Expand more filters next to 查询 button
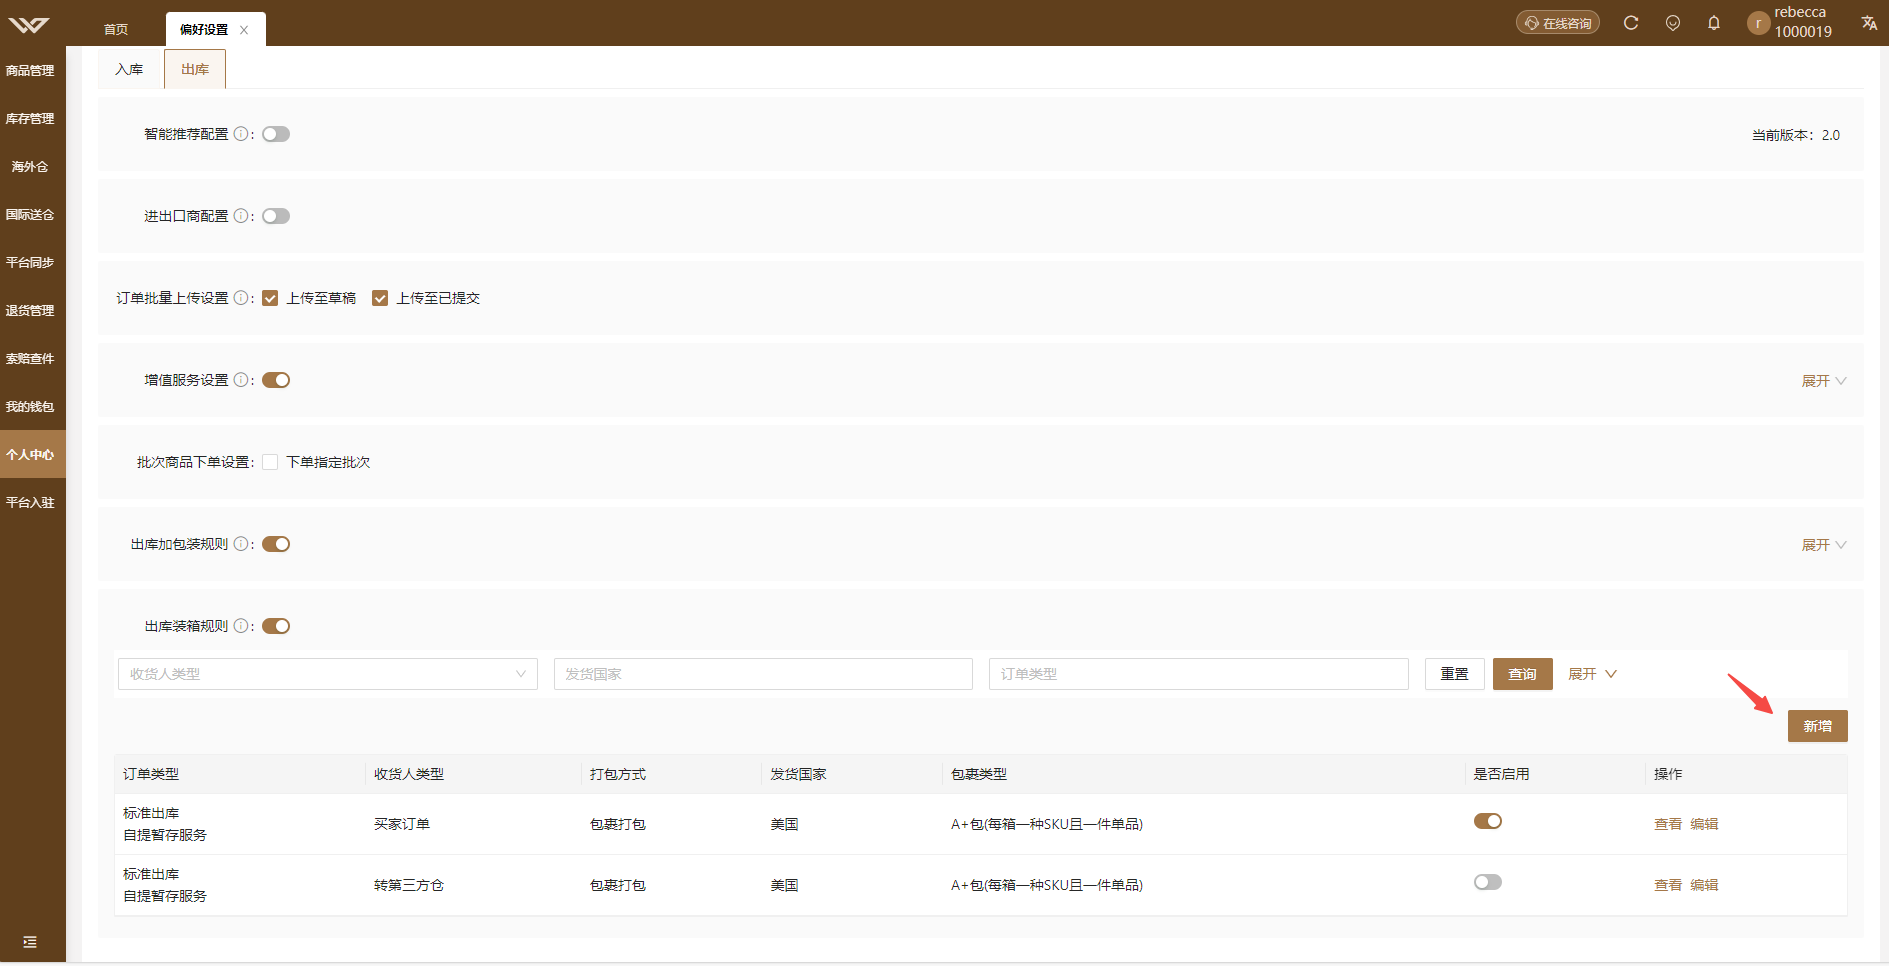Viewport: 1889px width, 966px height. (x=1592, y=674)
